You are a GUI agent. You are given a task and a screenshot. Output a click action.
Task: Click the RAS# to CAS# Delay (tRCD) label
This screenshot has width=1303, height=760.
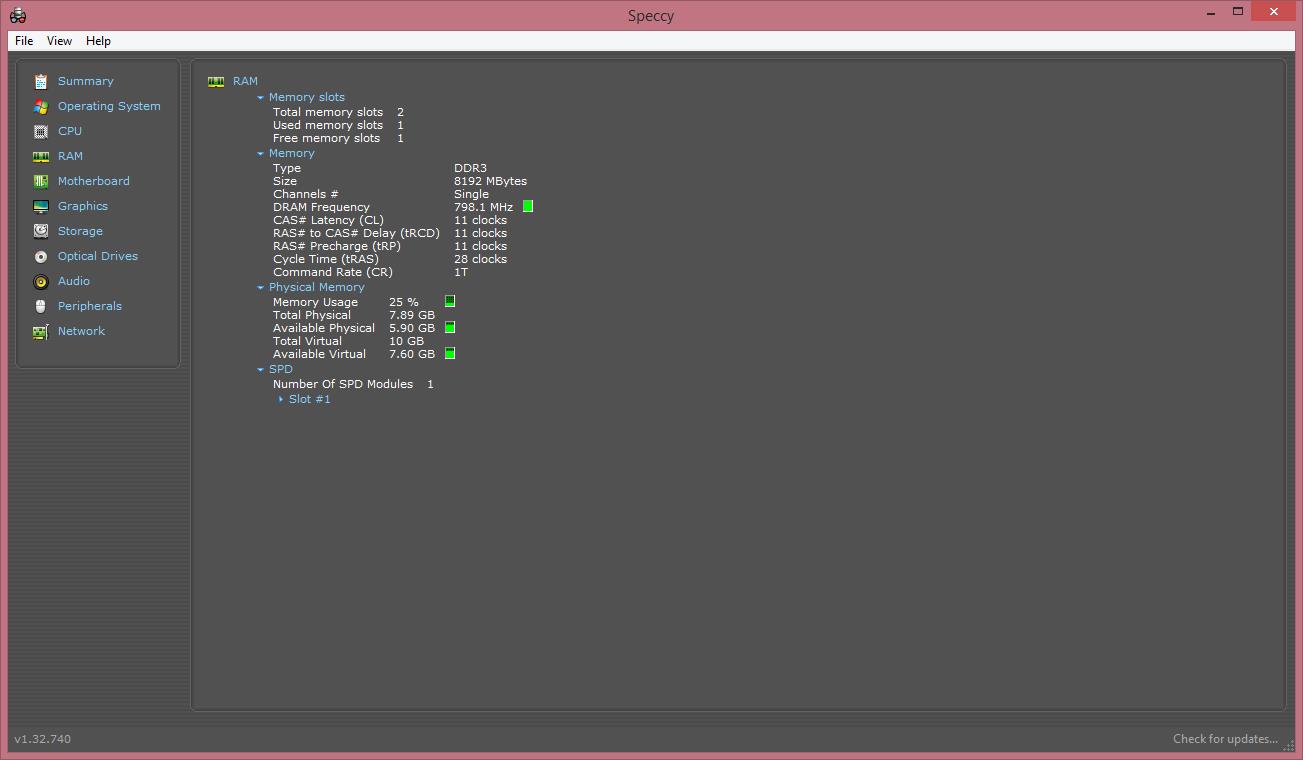356,233
